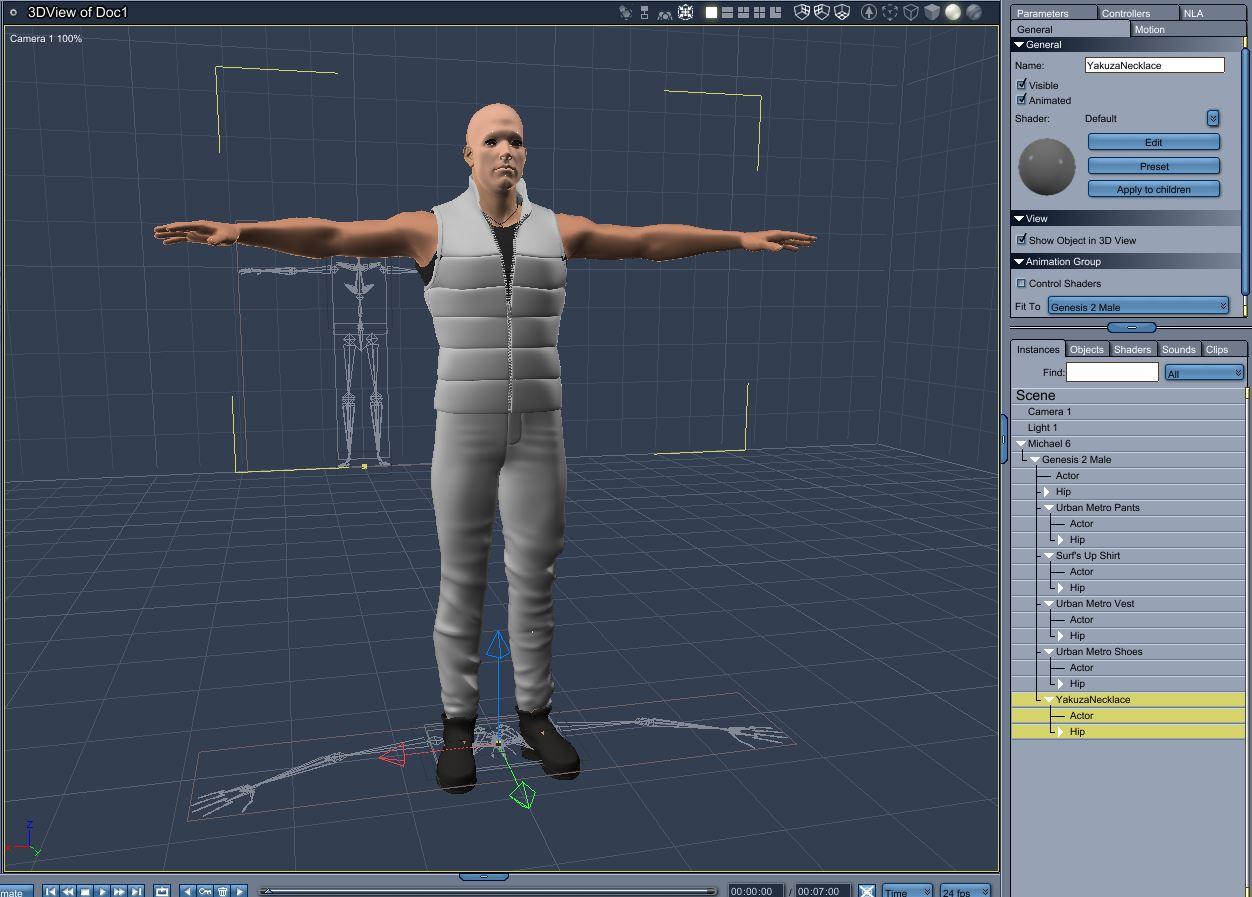
Task: Jump to last frame of animation
Action: (136, 891)
